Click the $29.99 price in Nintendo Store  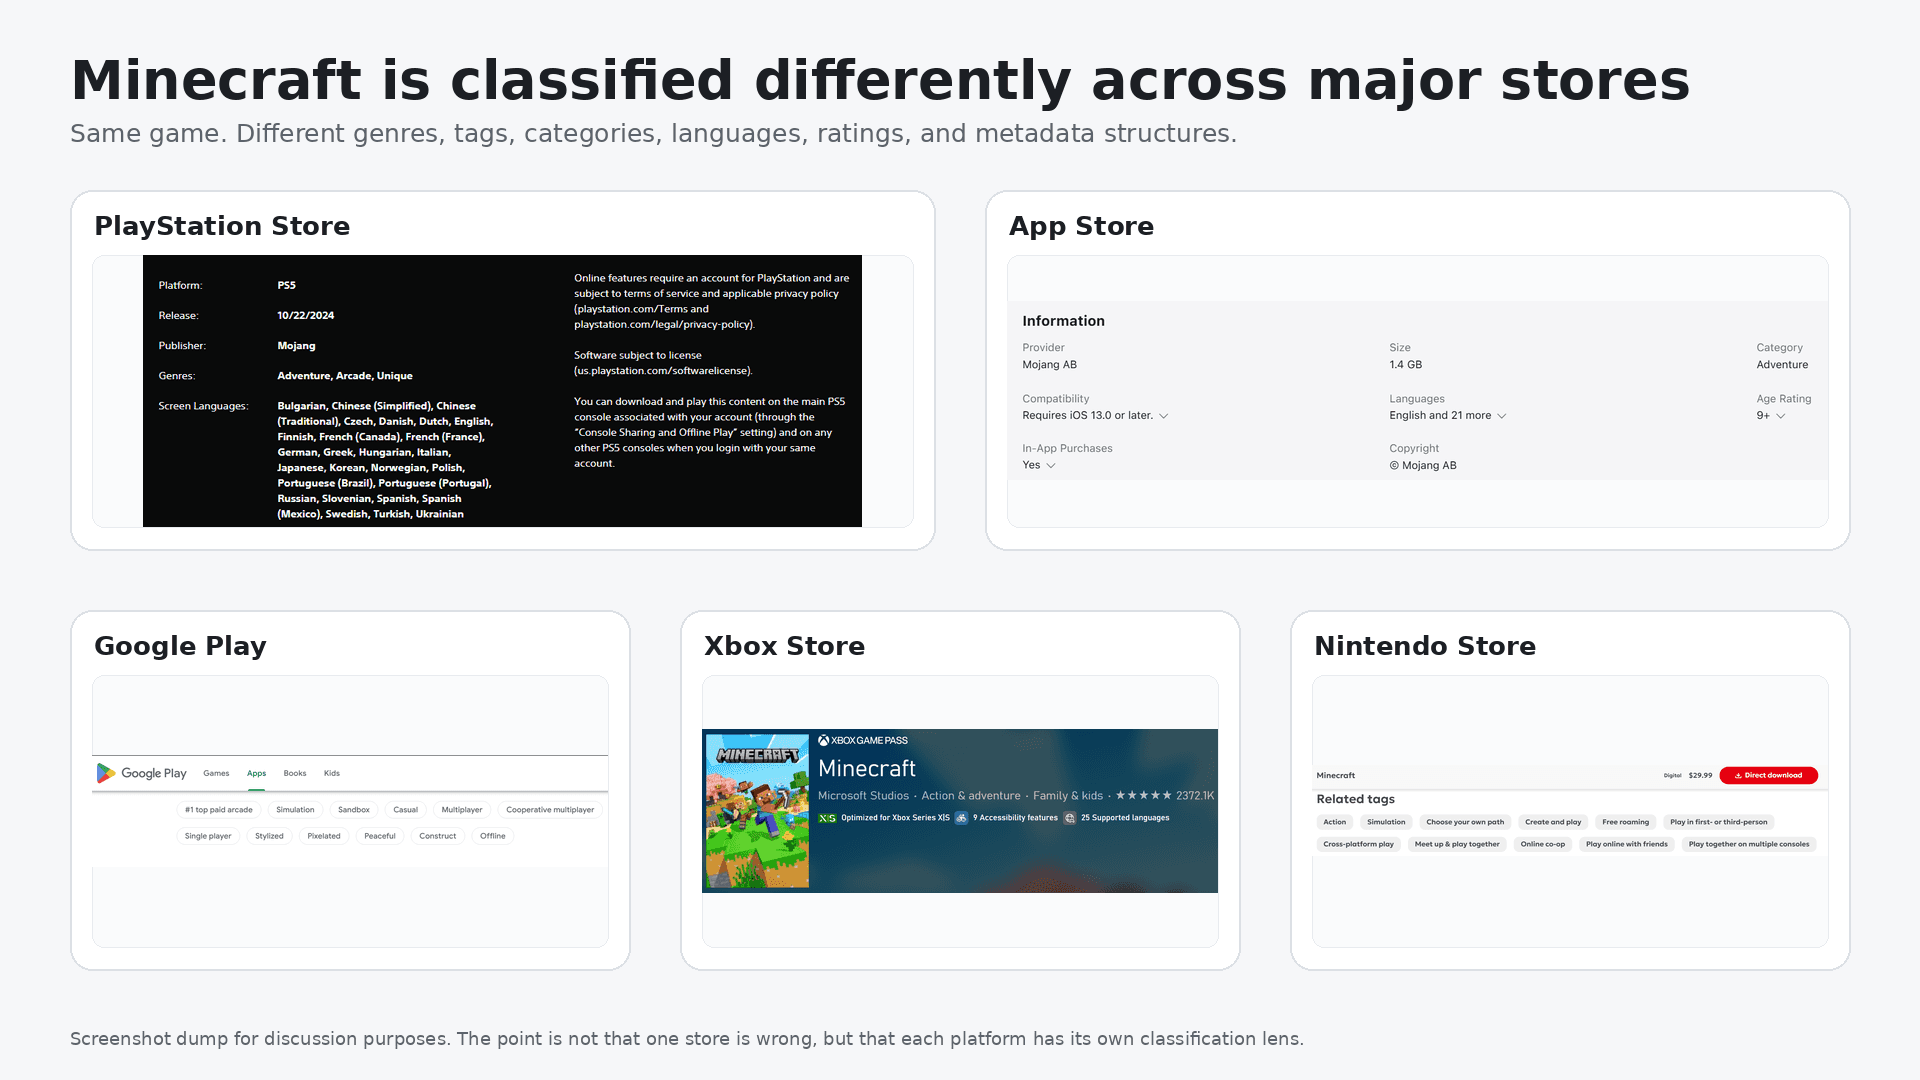point(1700,775)
